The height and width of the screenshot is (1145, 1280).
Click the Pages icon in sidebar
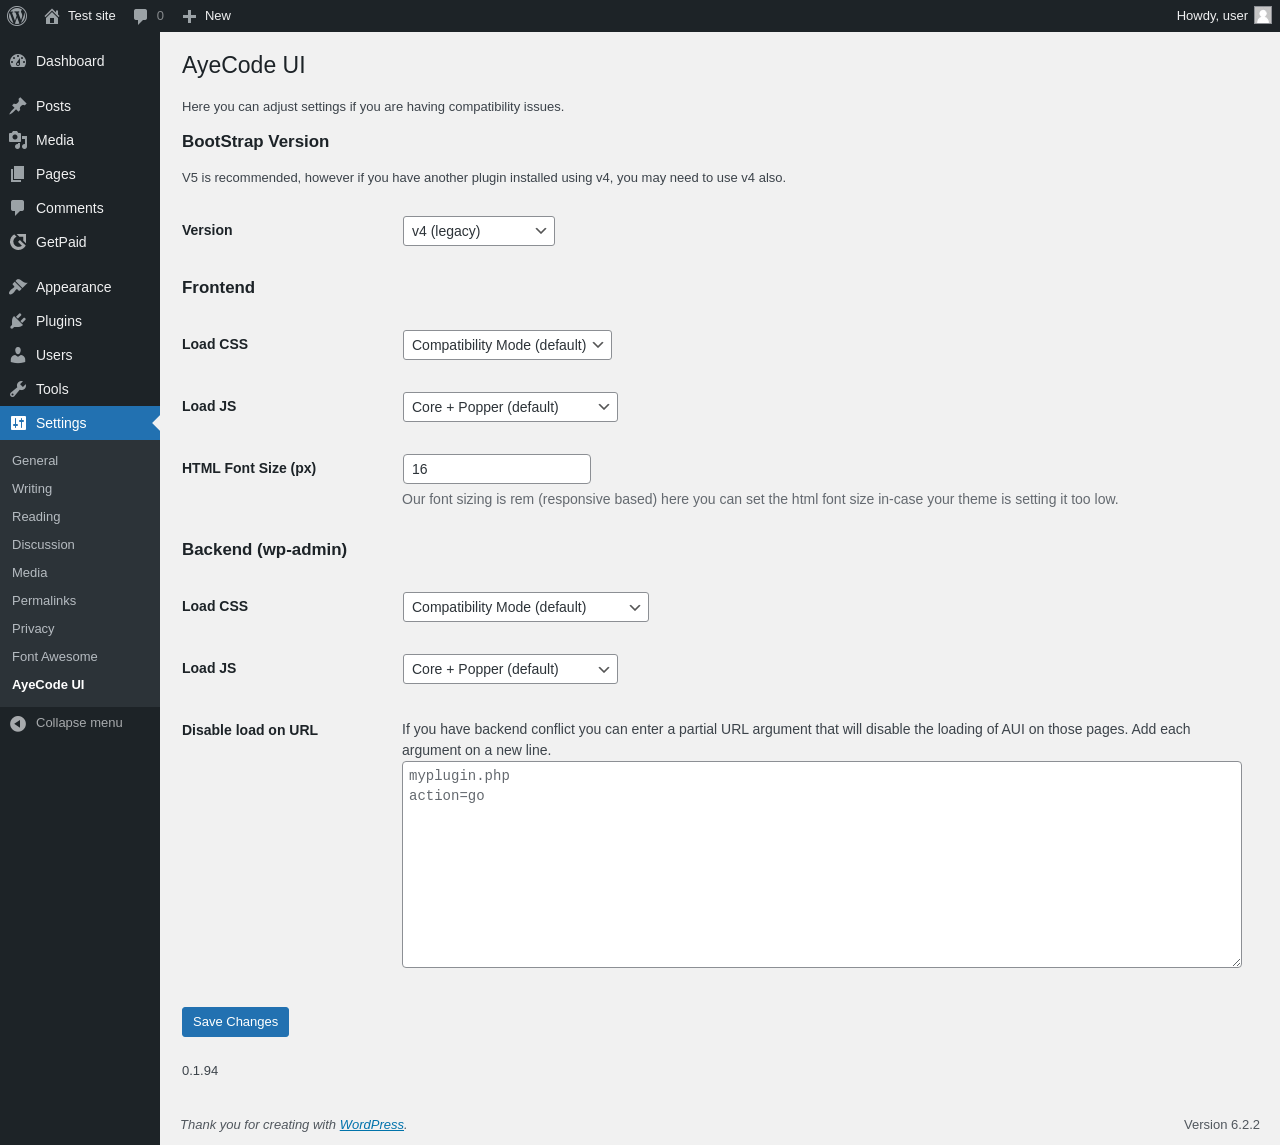(x=18, y=174)
